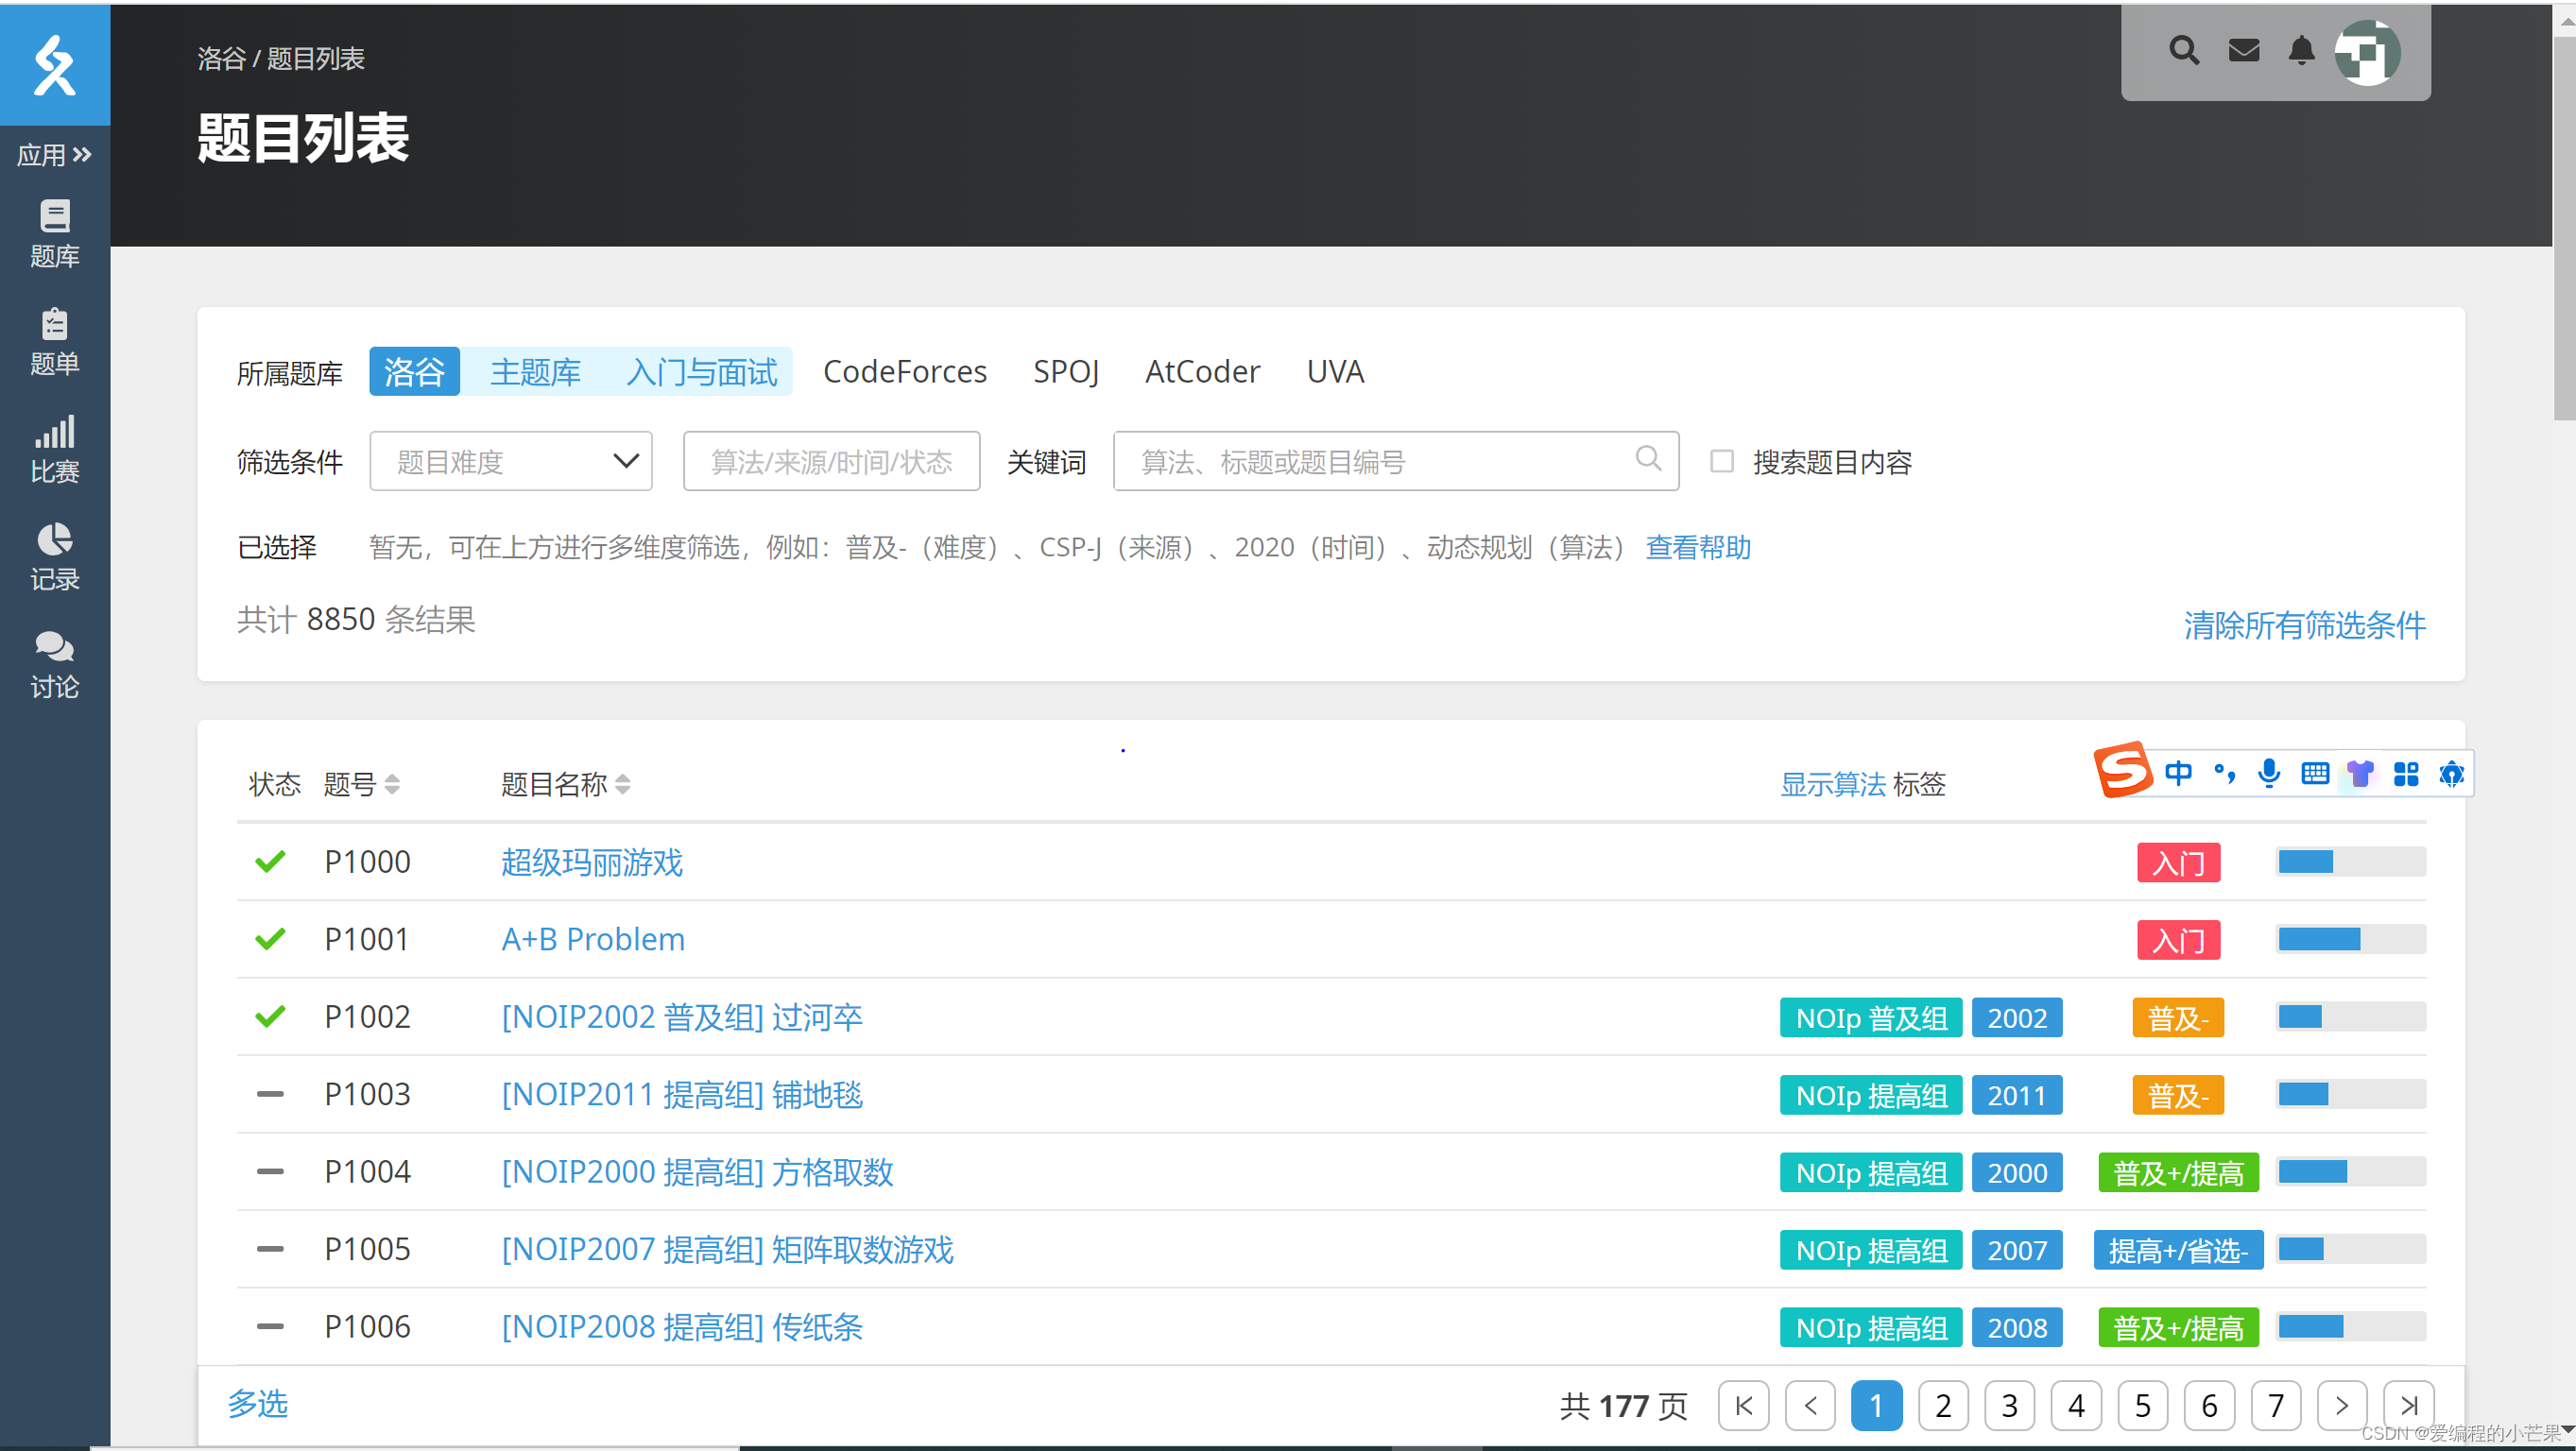Switch to the CodeForces problem set tab
2576x1451 pixels.
(904, 371)
